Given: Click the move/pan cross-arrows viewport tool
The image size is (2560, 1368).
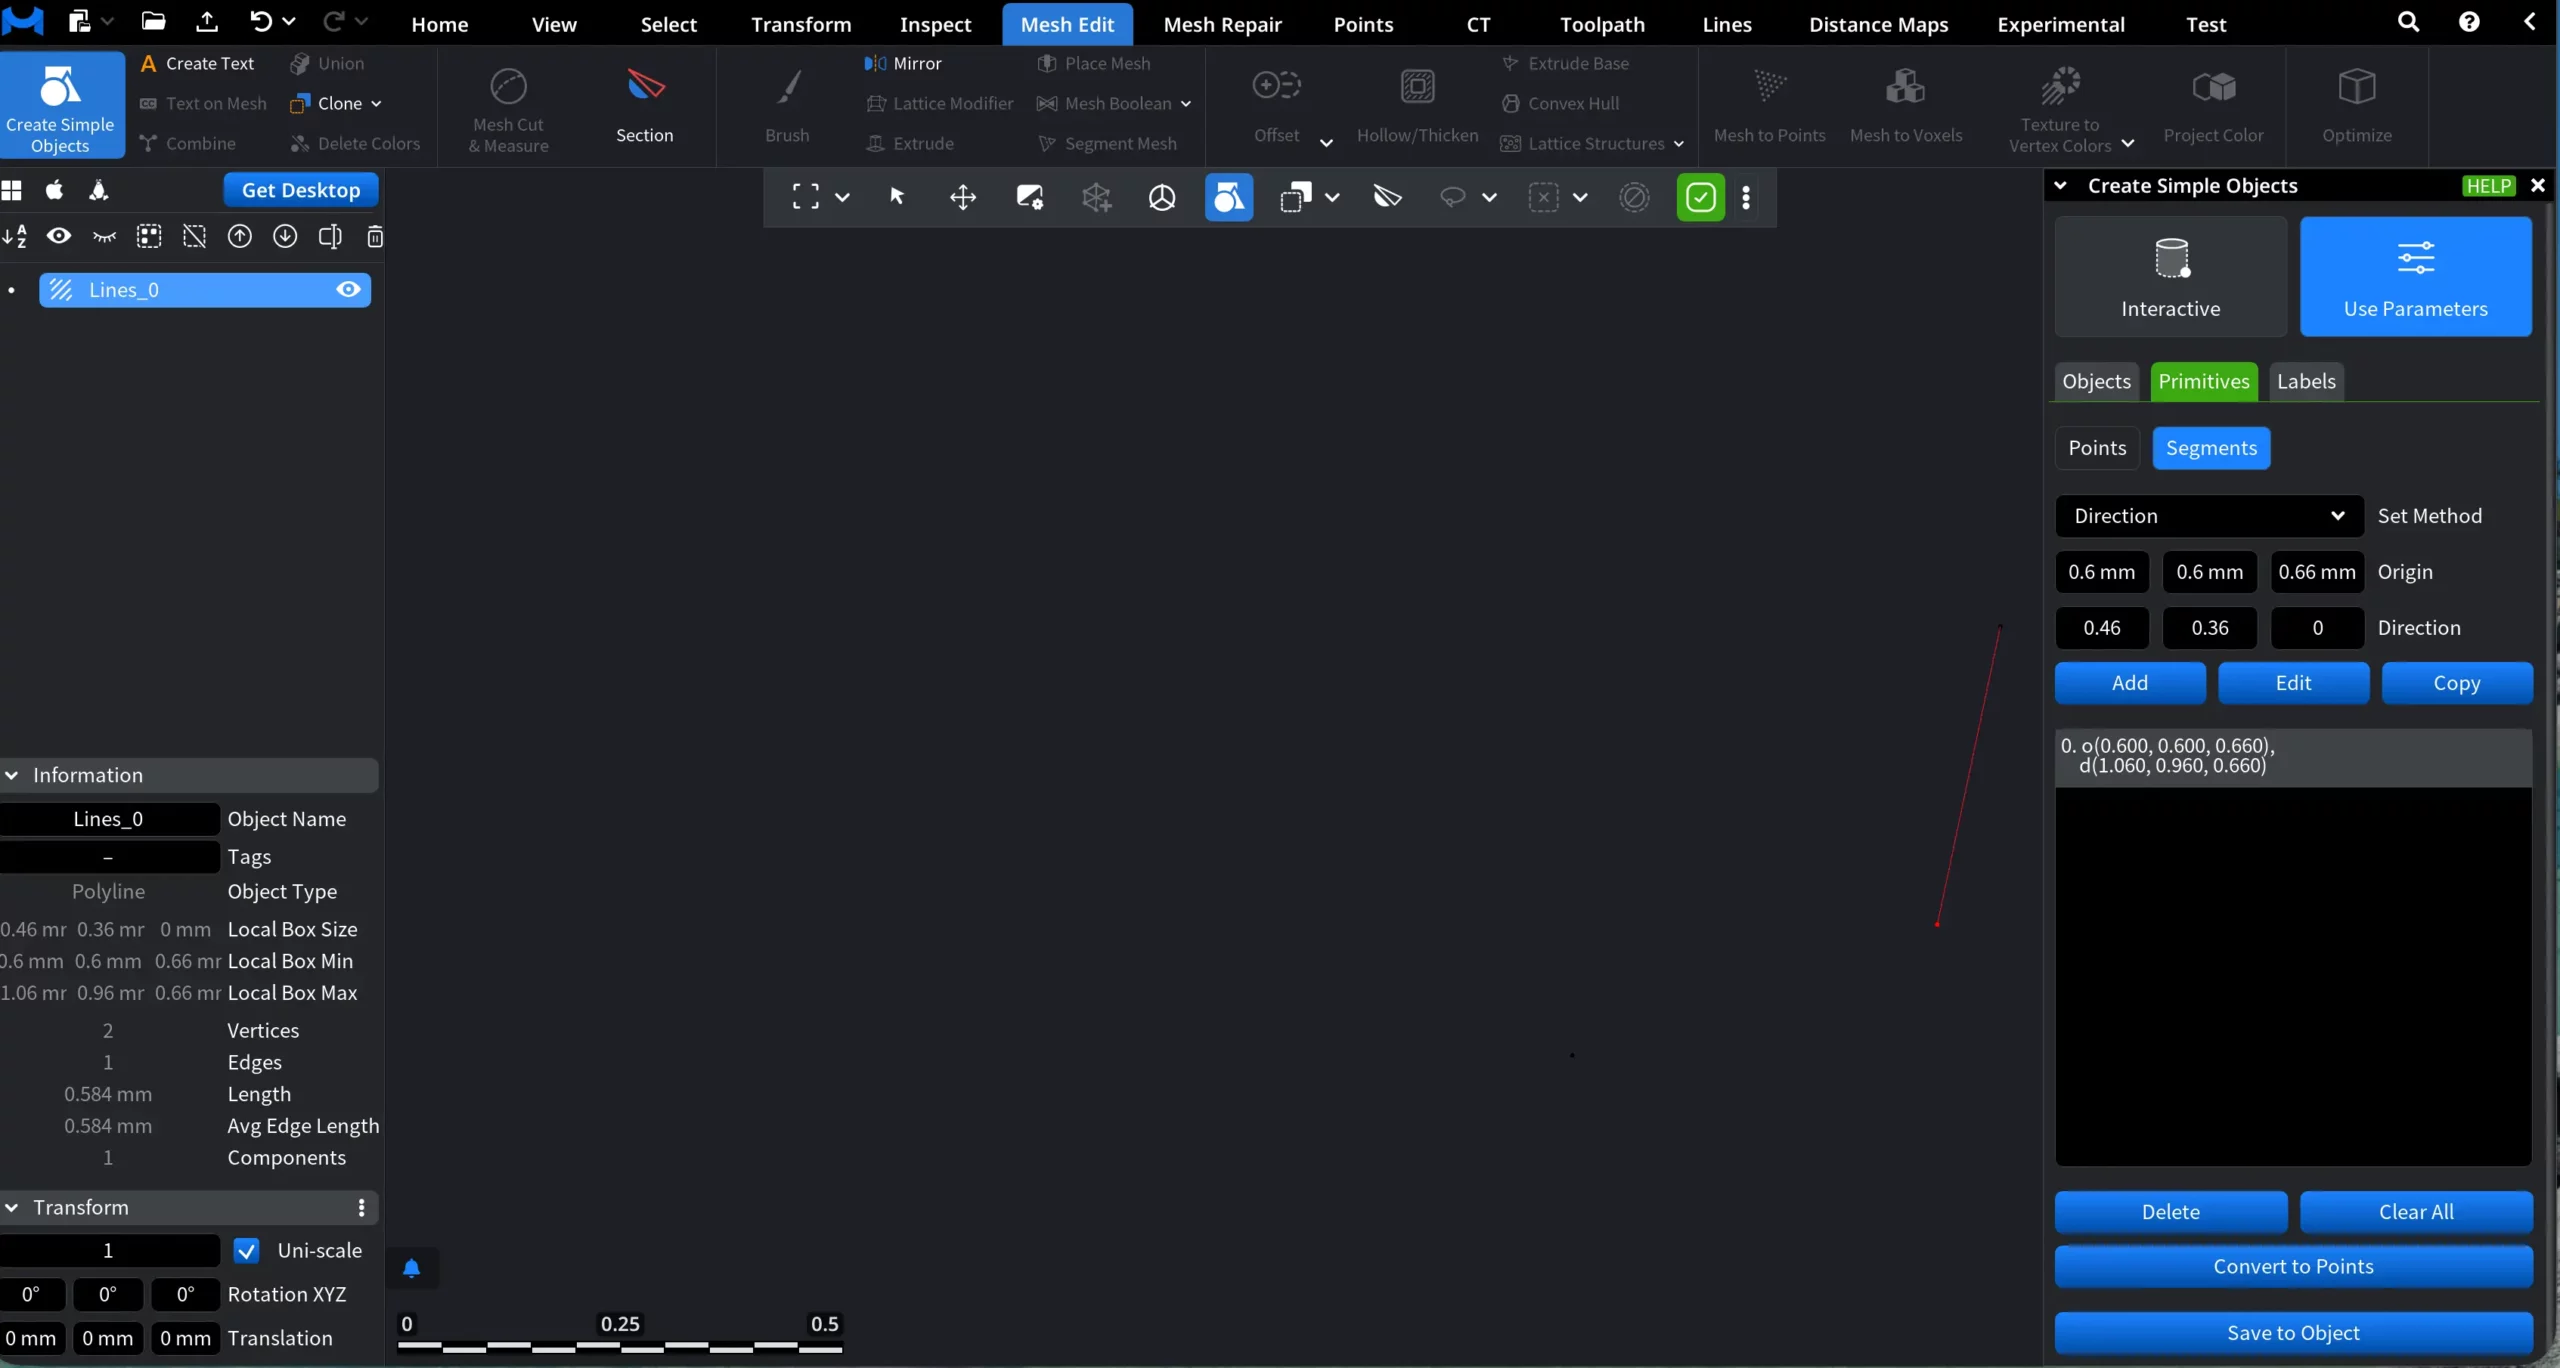Looking at the screenshot, I should point(962,197).
